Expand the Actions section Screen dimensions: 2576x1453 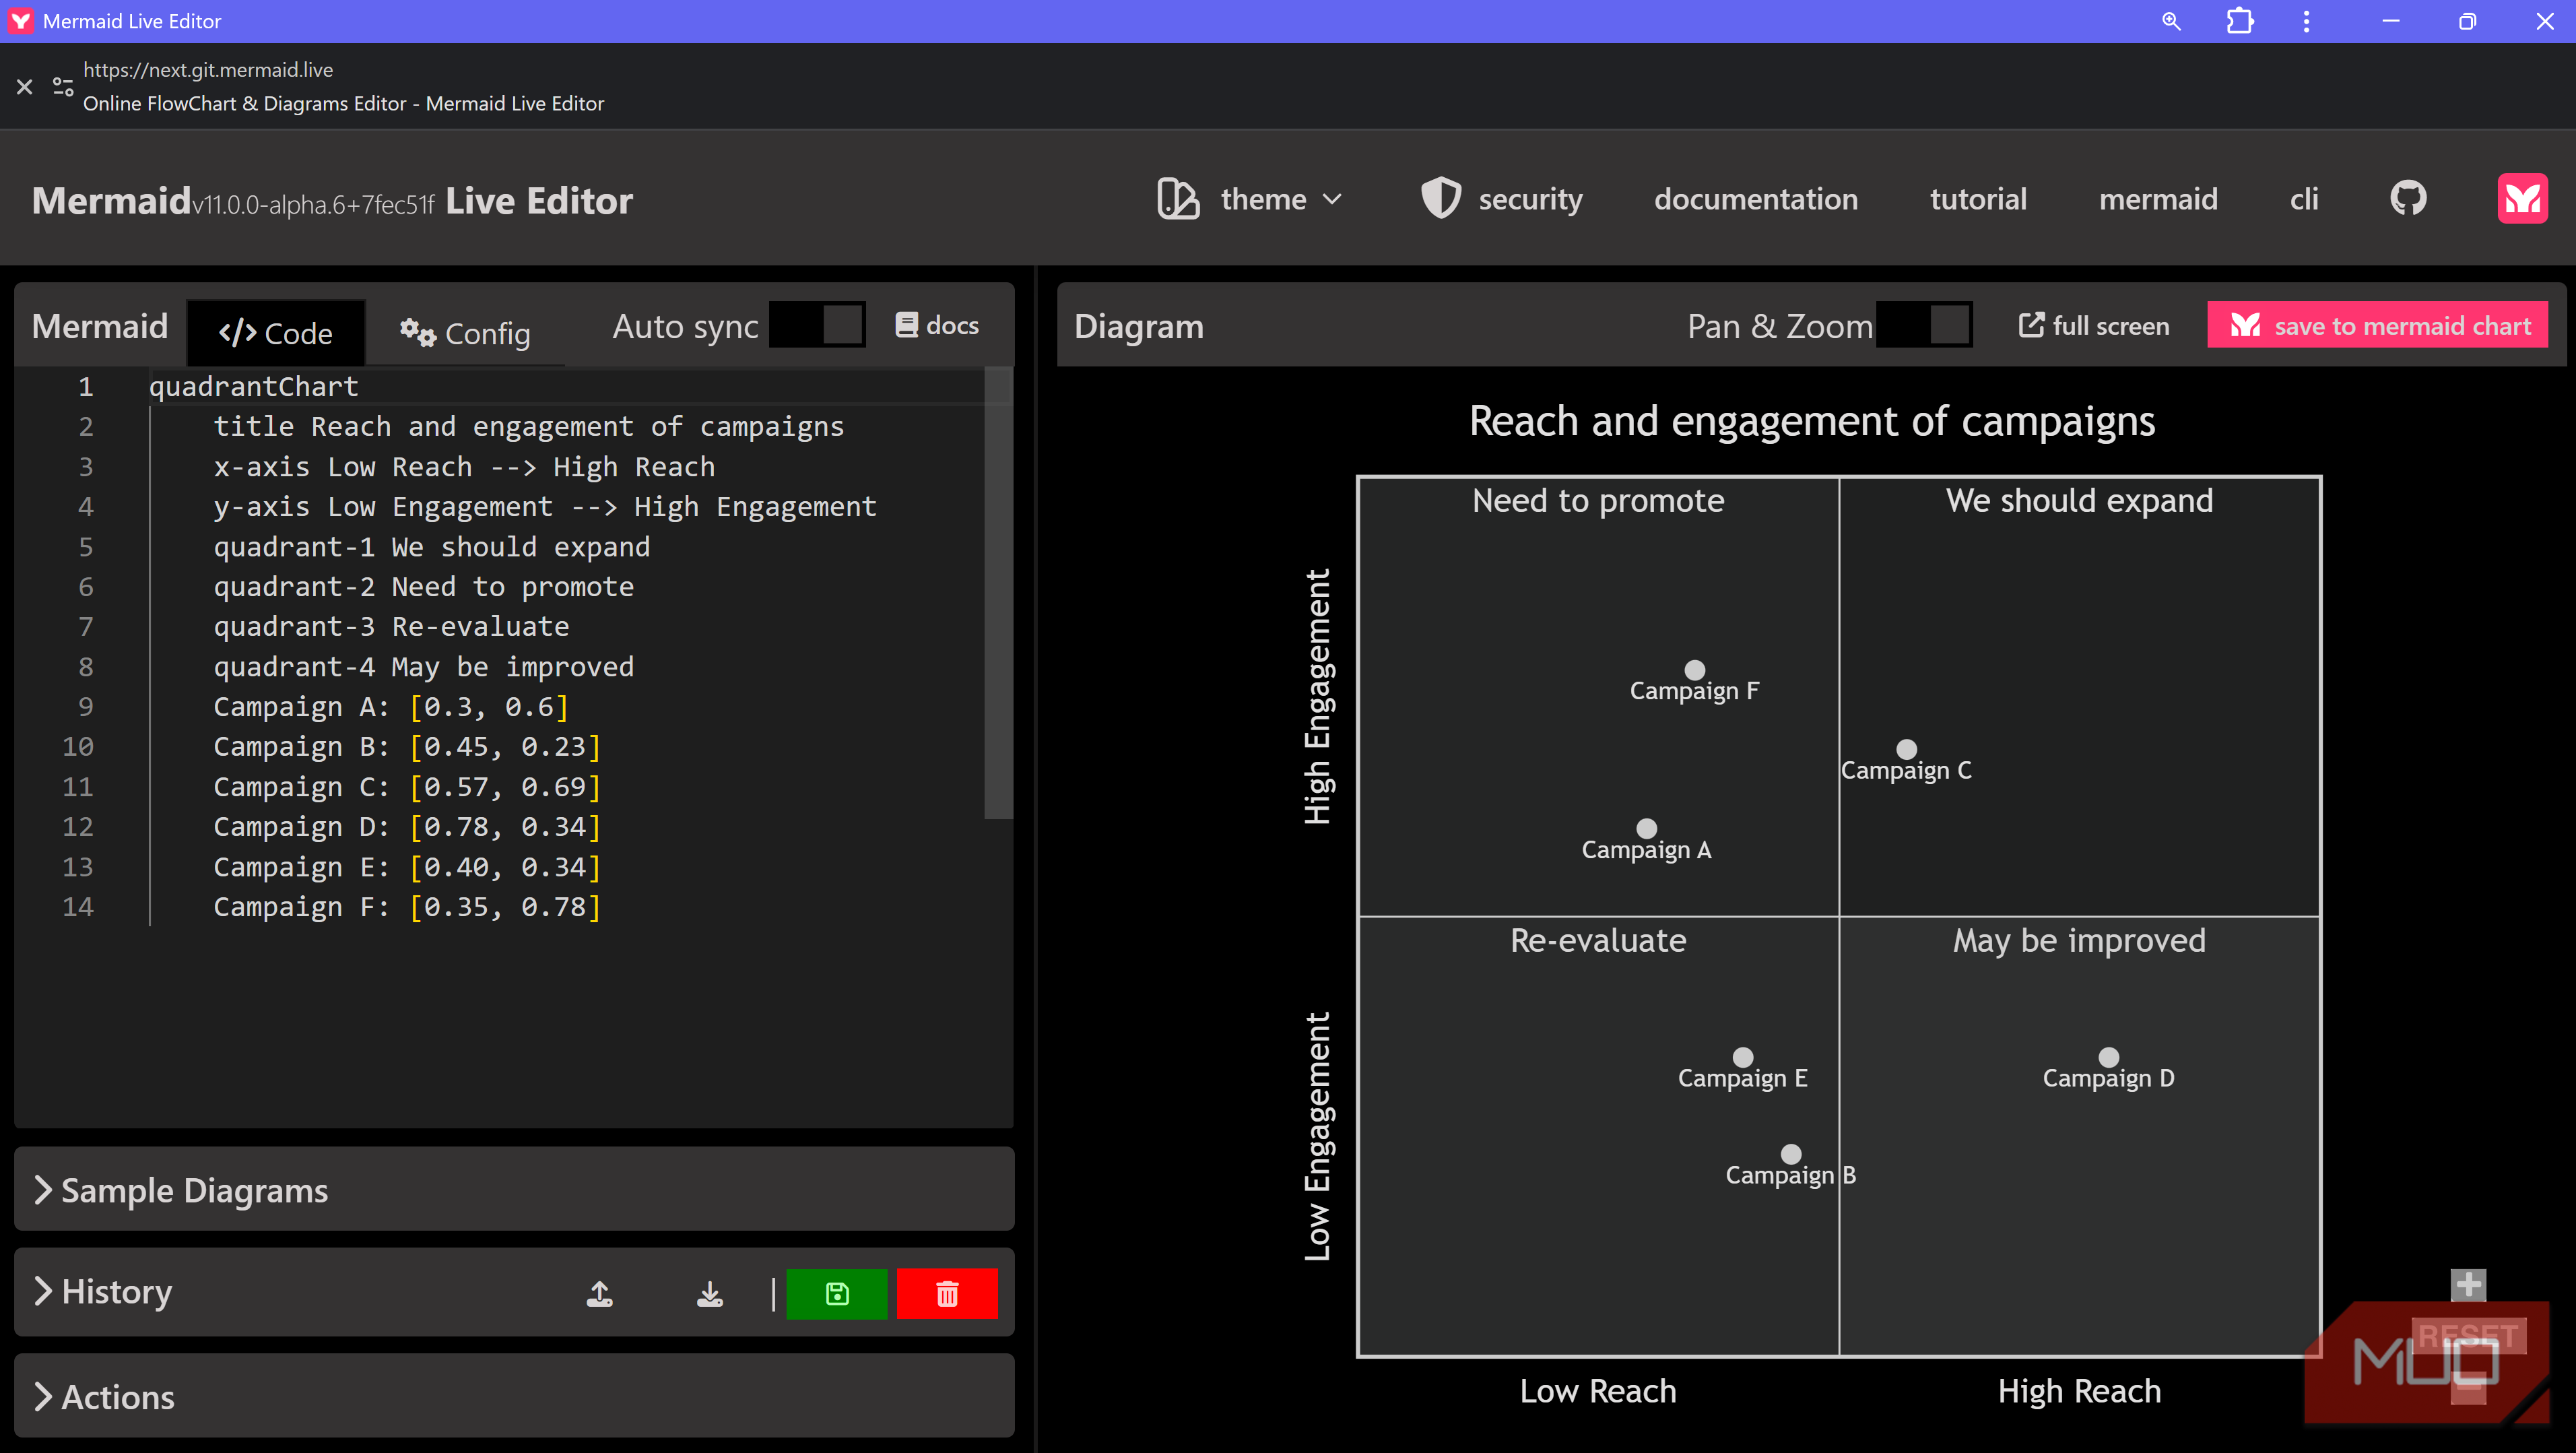click(x=514, y=1396)
